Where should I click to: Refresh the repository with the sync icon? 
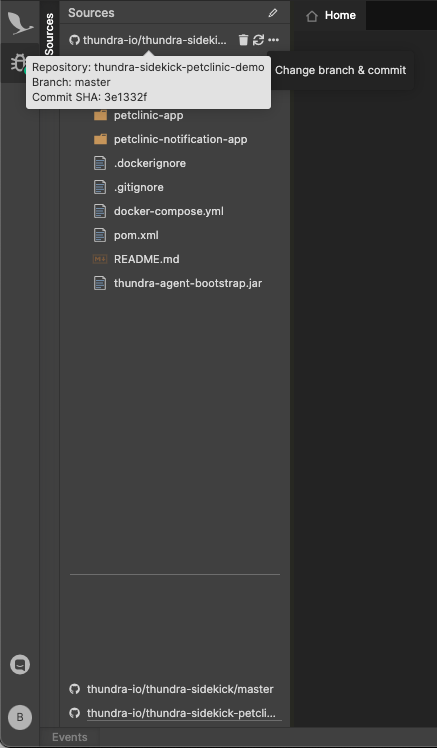click(x=259, y=40)
